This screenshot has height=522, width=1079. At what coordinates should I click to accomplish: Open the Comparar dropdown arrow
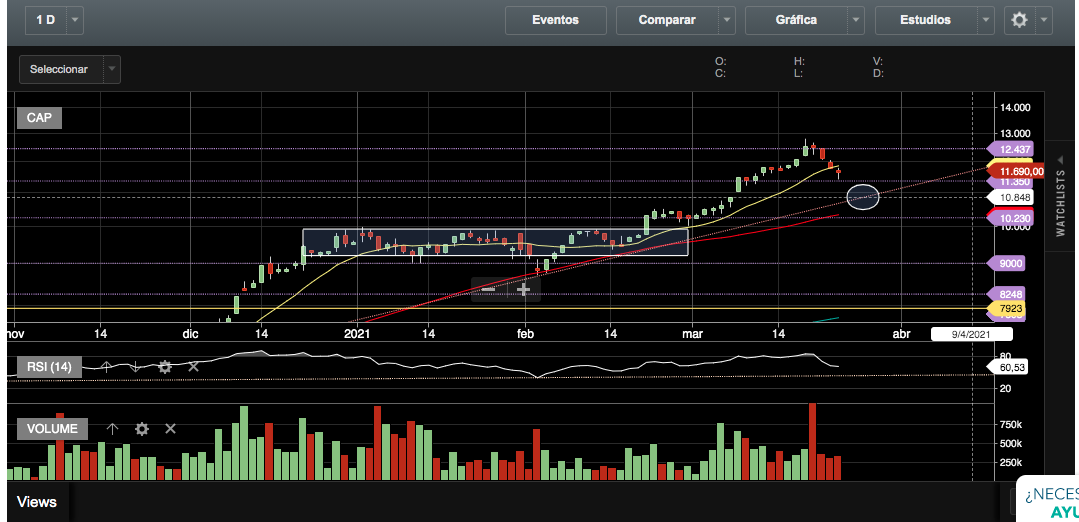(x=727, y=20)
